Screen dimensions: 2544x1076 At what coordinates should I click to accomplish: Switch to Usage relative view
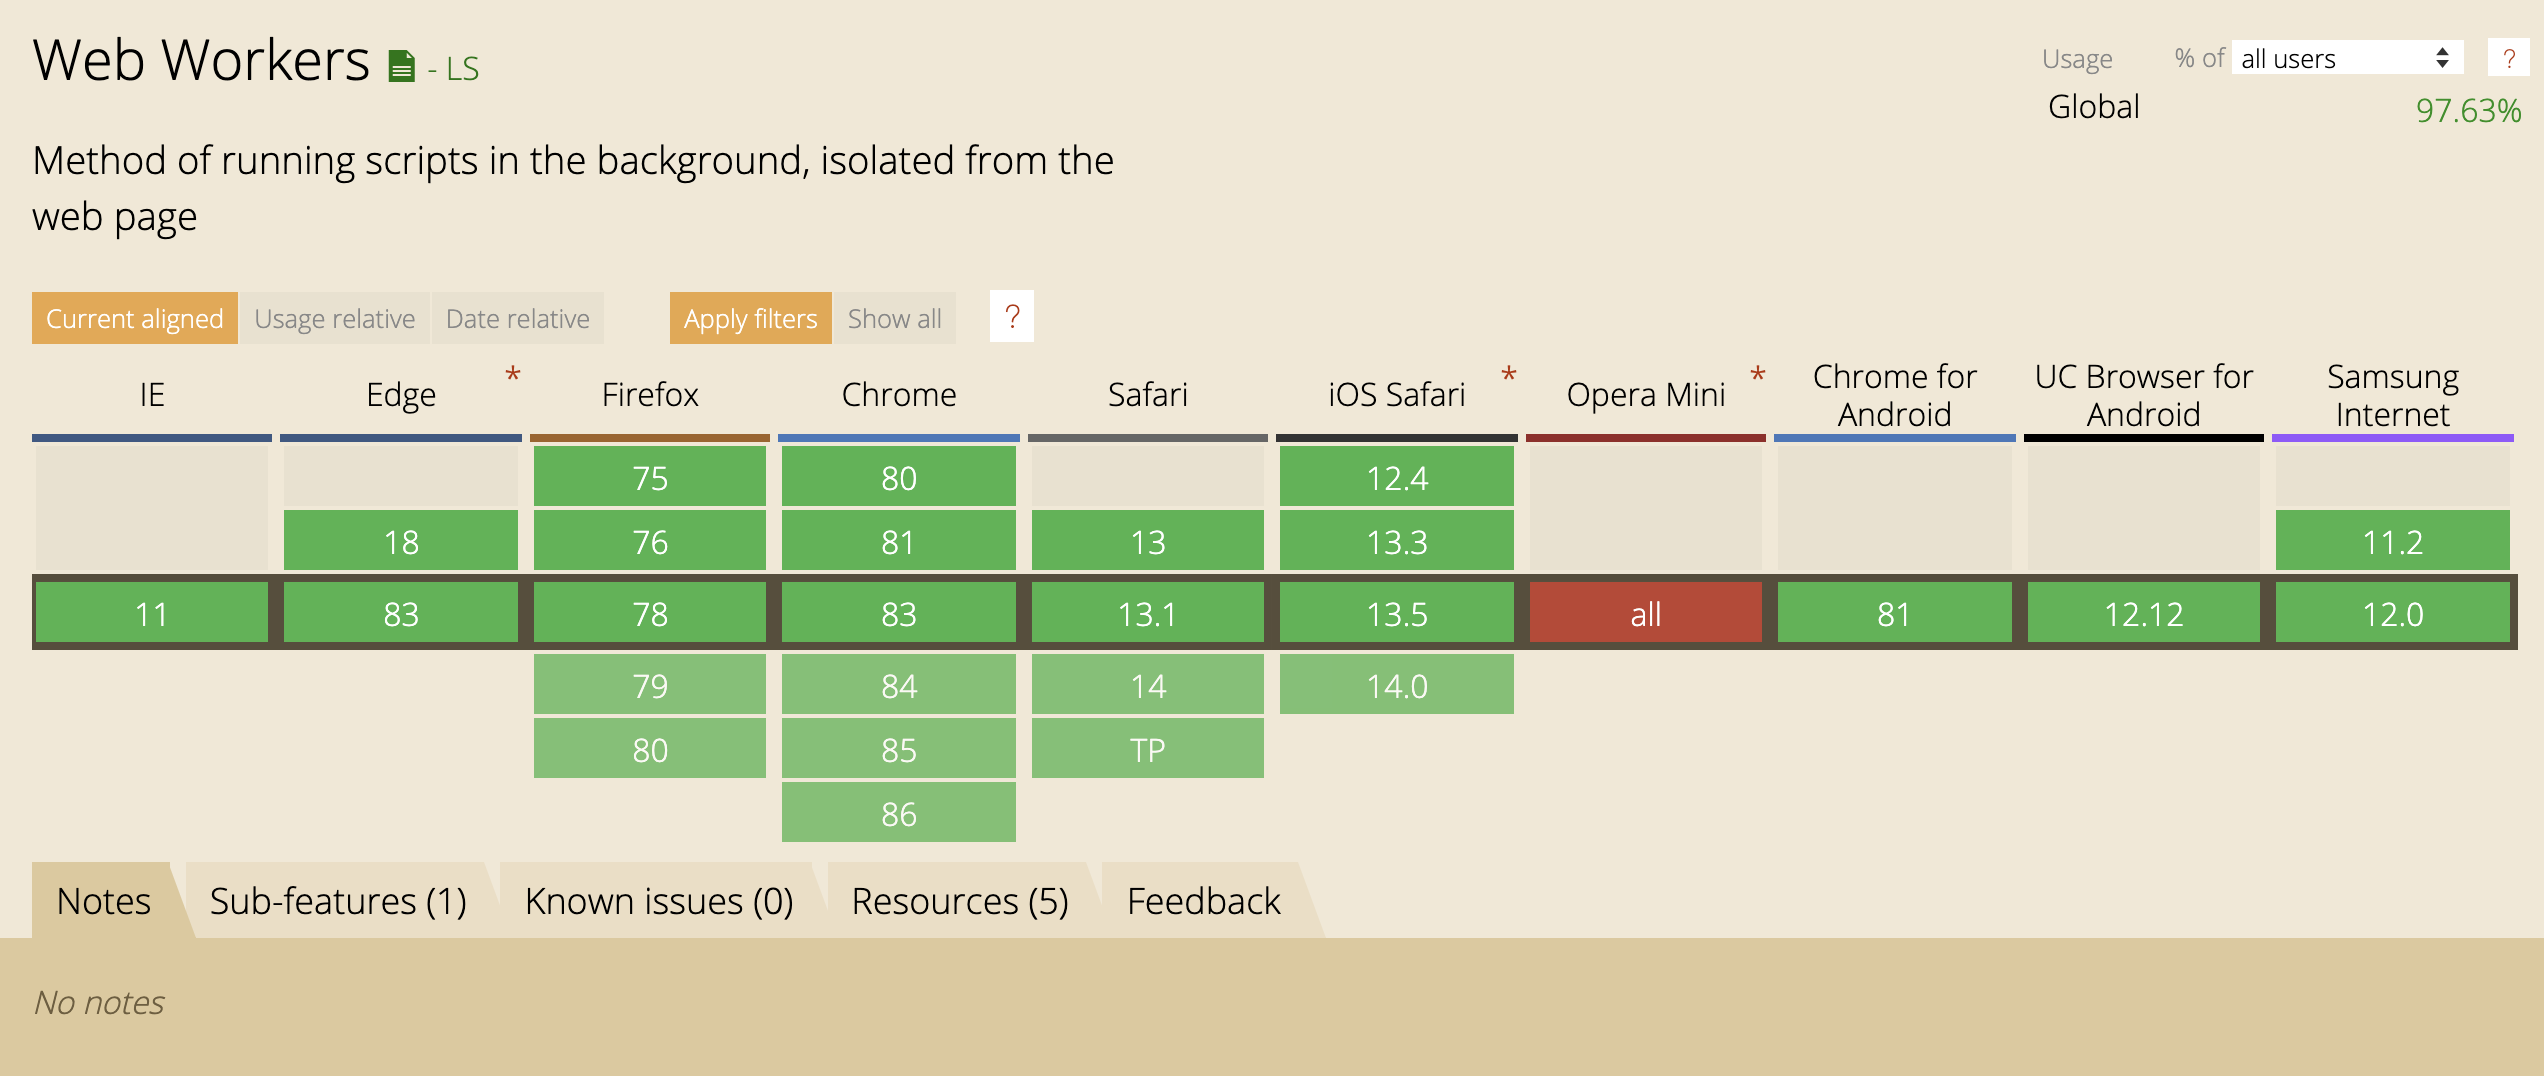(x=335, y=318)
